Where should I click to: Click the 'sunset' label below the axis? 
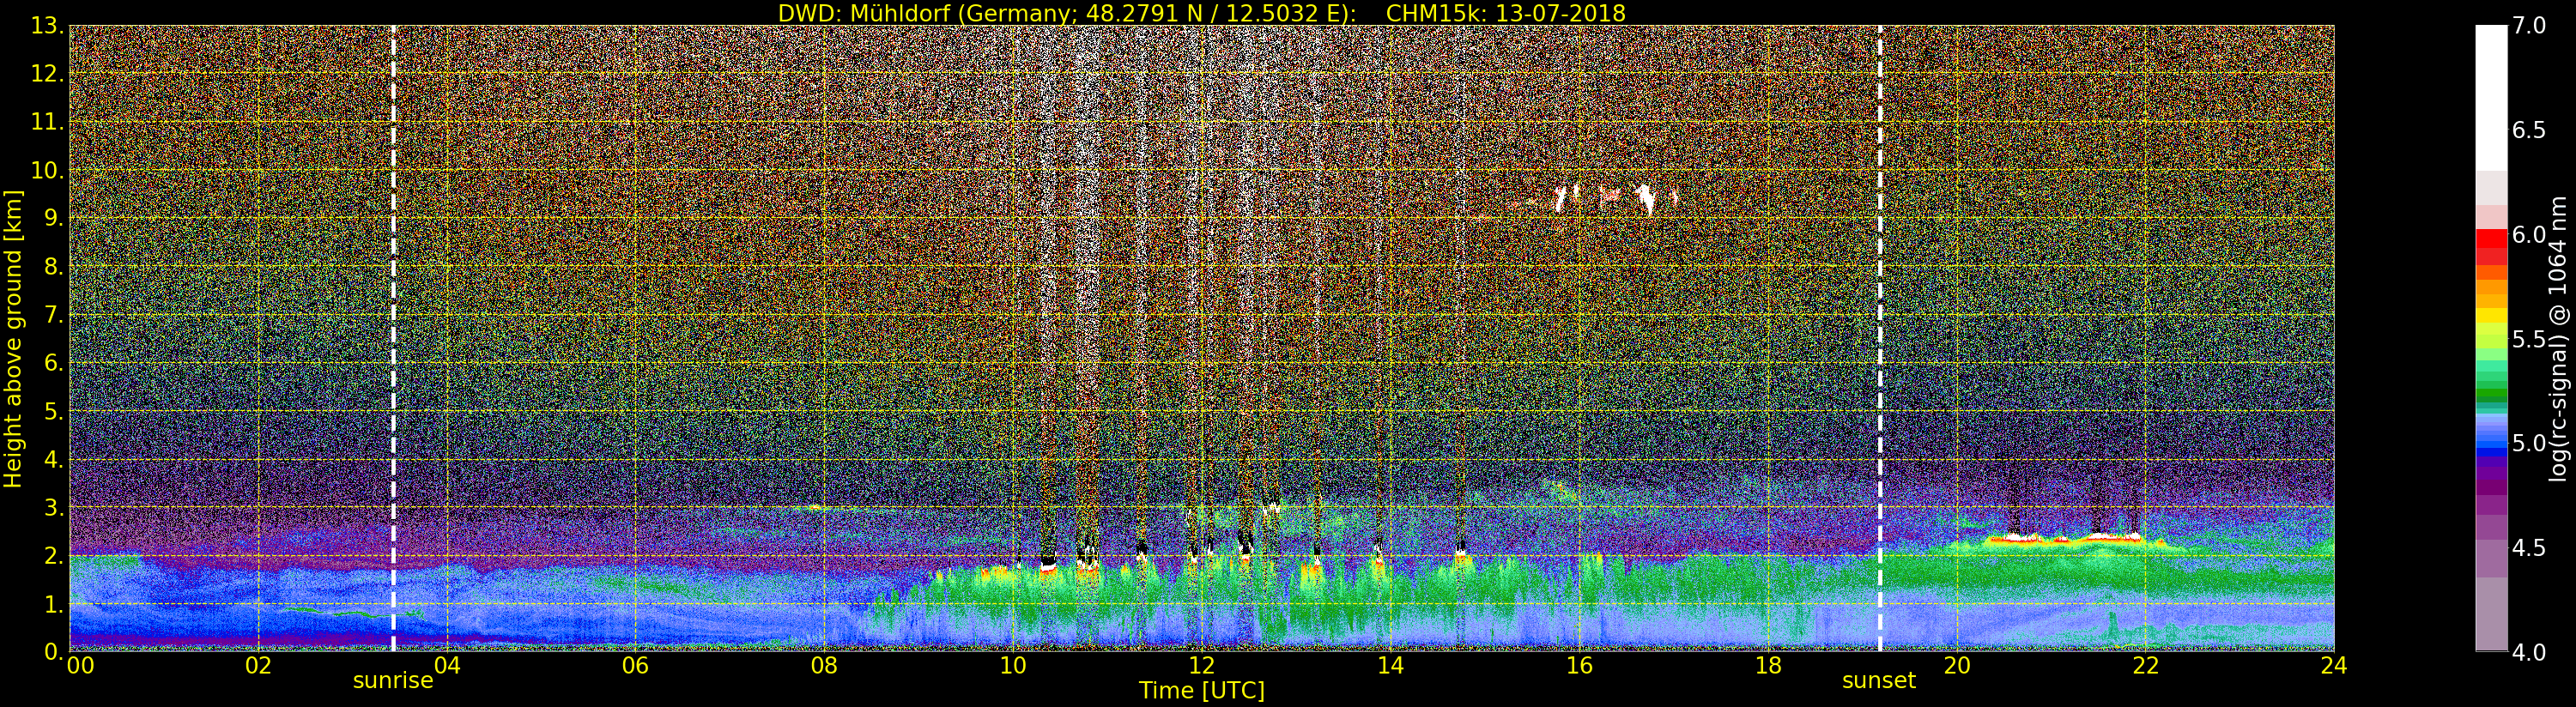click(1879, 681)
